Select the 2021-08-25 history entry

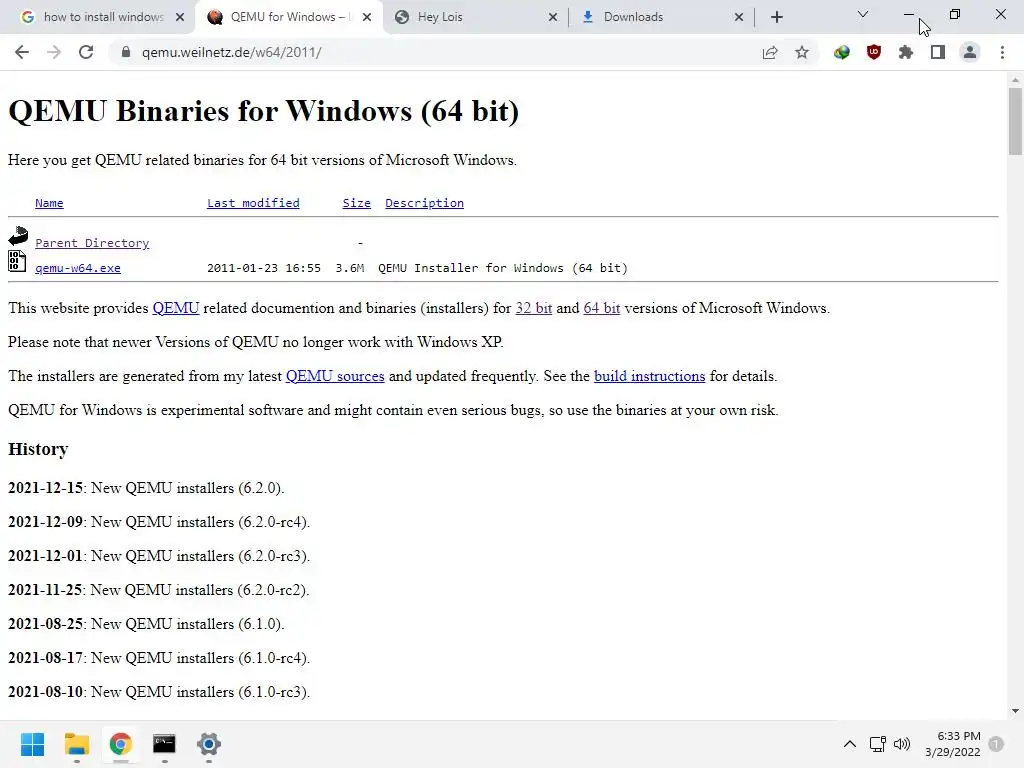(146, 624)
